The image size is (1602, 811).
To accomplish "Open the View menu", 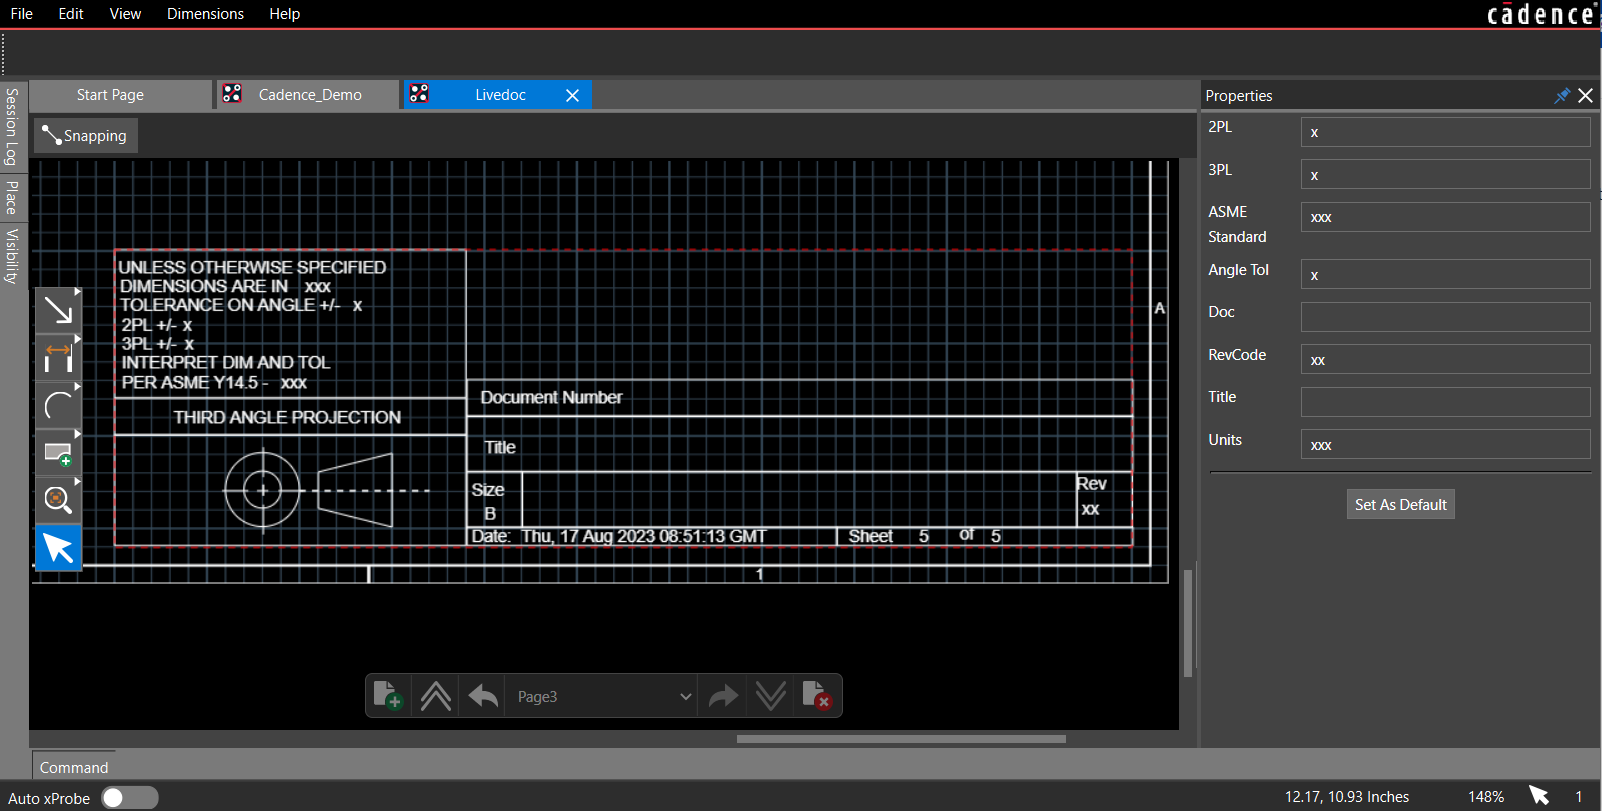I will click(125, 14).
